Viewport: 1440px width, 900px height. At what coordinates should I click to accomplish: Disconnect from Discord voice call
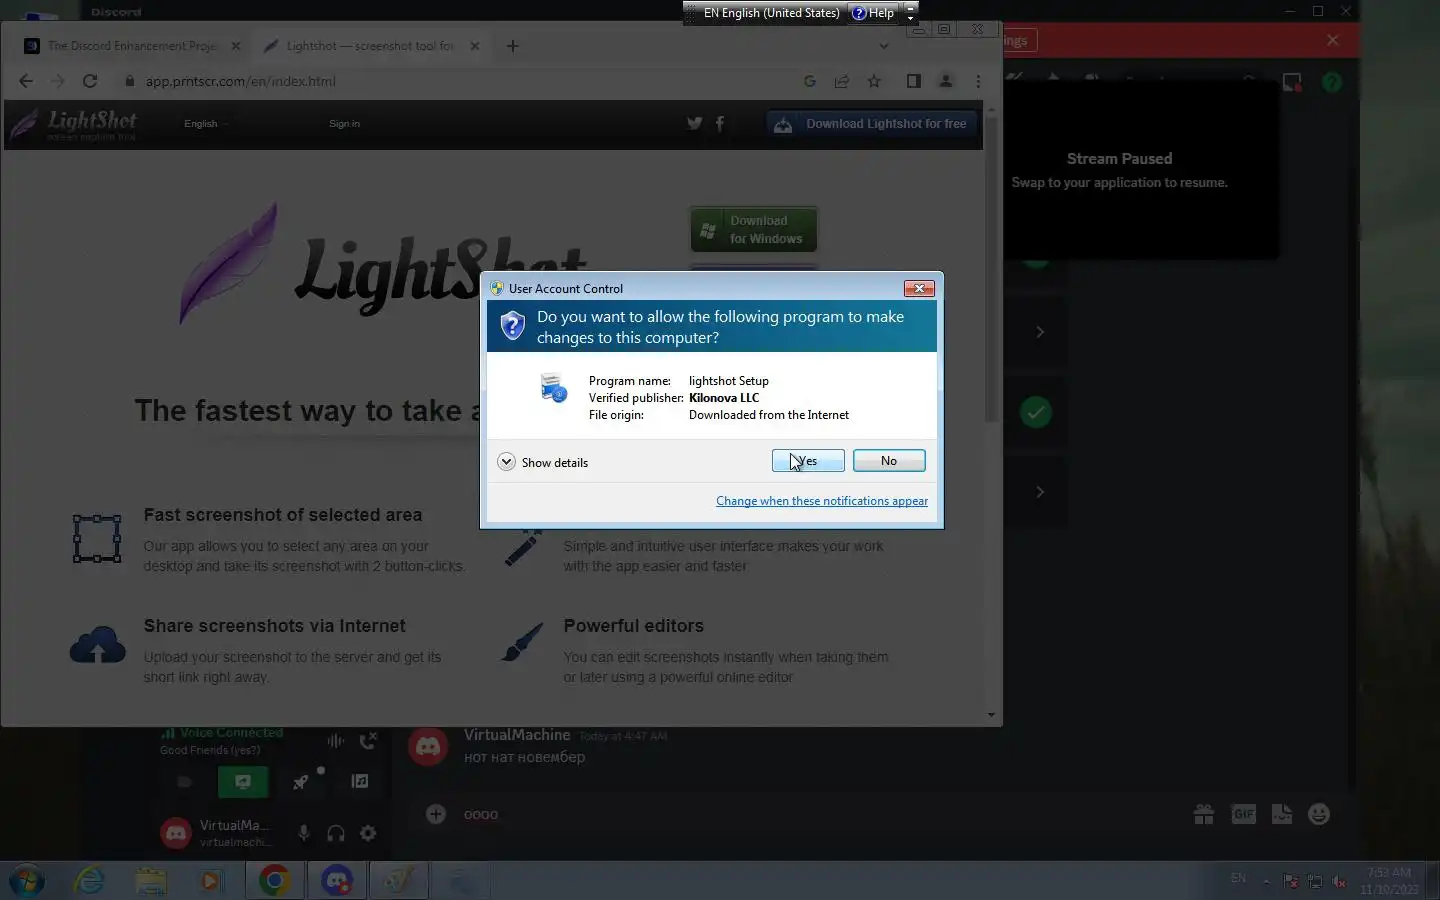click(x=368, y=741)
